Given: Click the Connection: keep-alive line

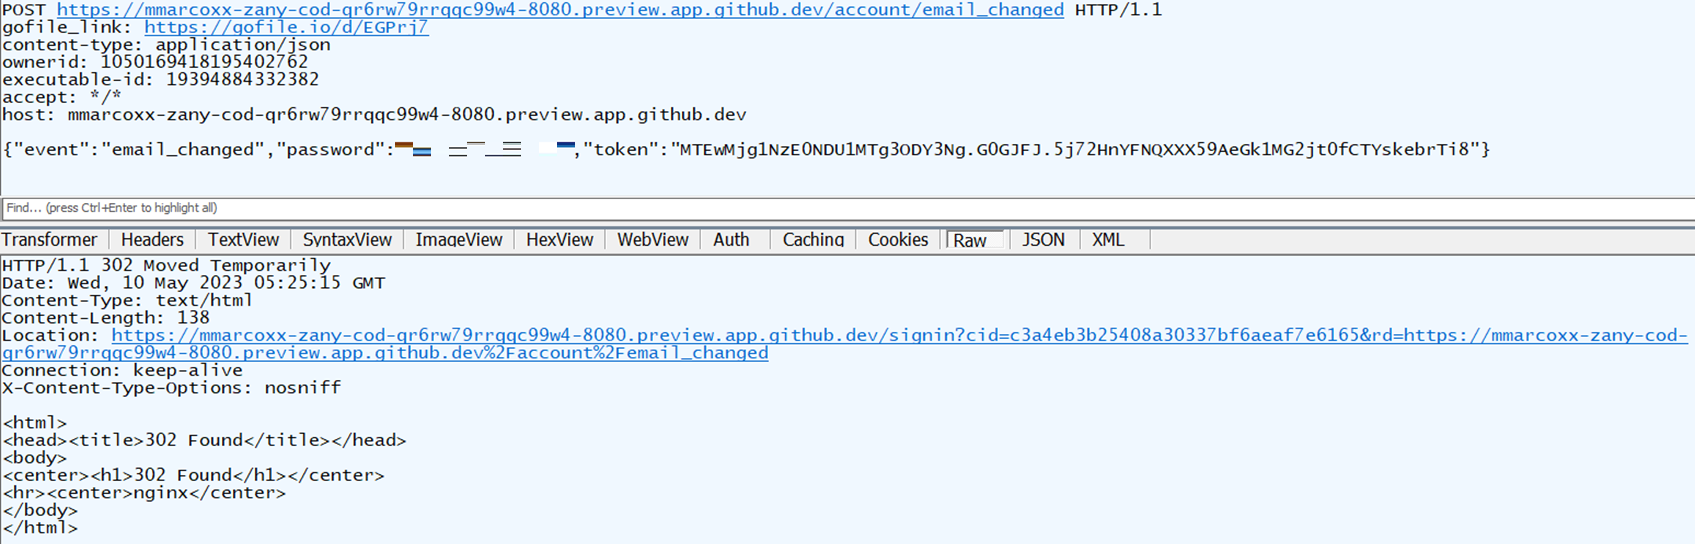Looking at the screenshot, I should 122,370.
